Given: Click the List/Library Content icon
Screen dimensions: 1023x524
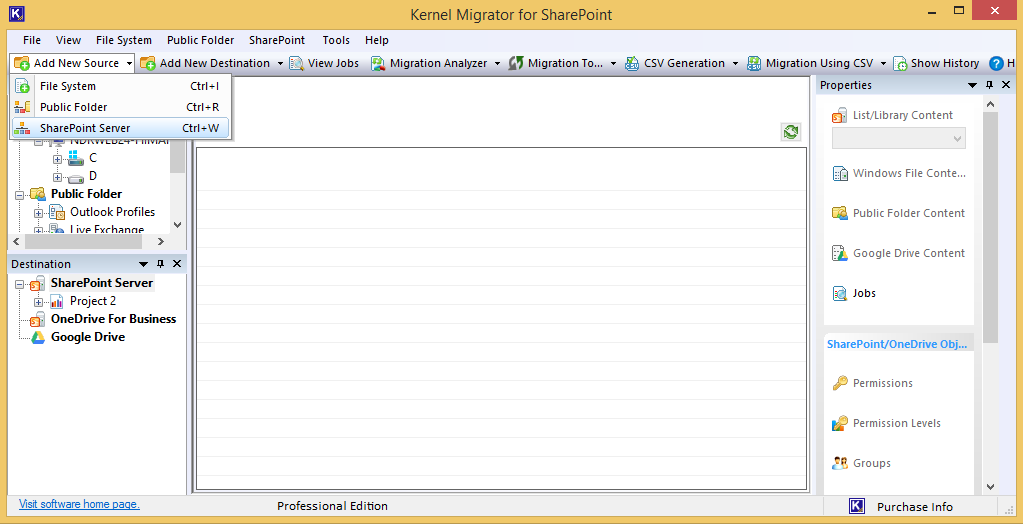Looking at the screenshot, I should (840, 116).
